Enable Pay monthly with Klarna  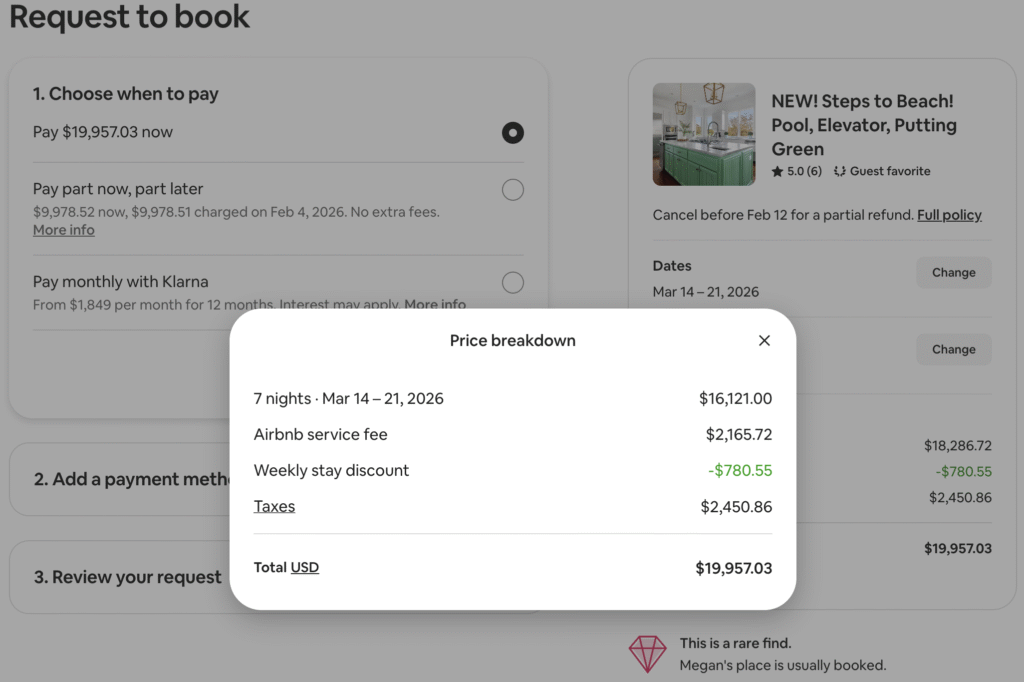tap(512, 282)
